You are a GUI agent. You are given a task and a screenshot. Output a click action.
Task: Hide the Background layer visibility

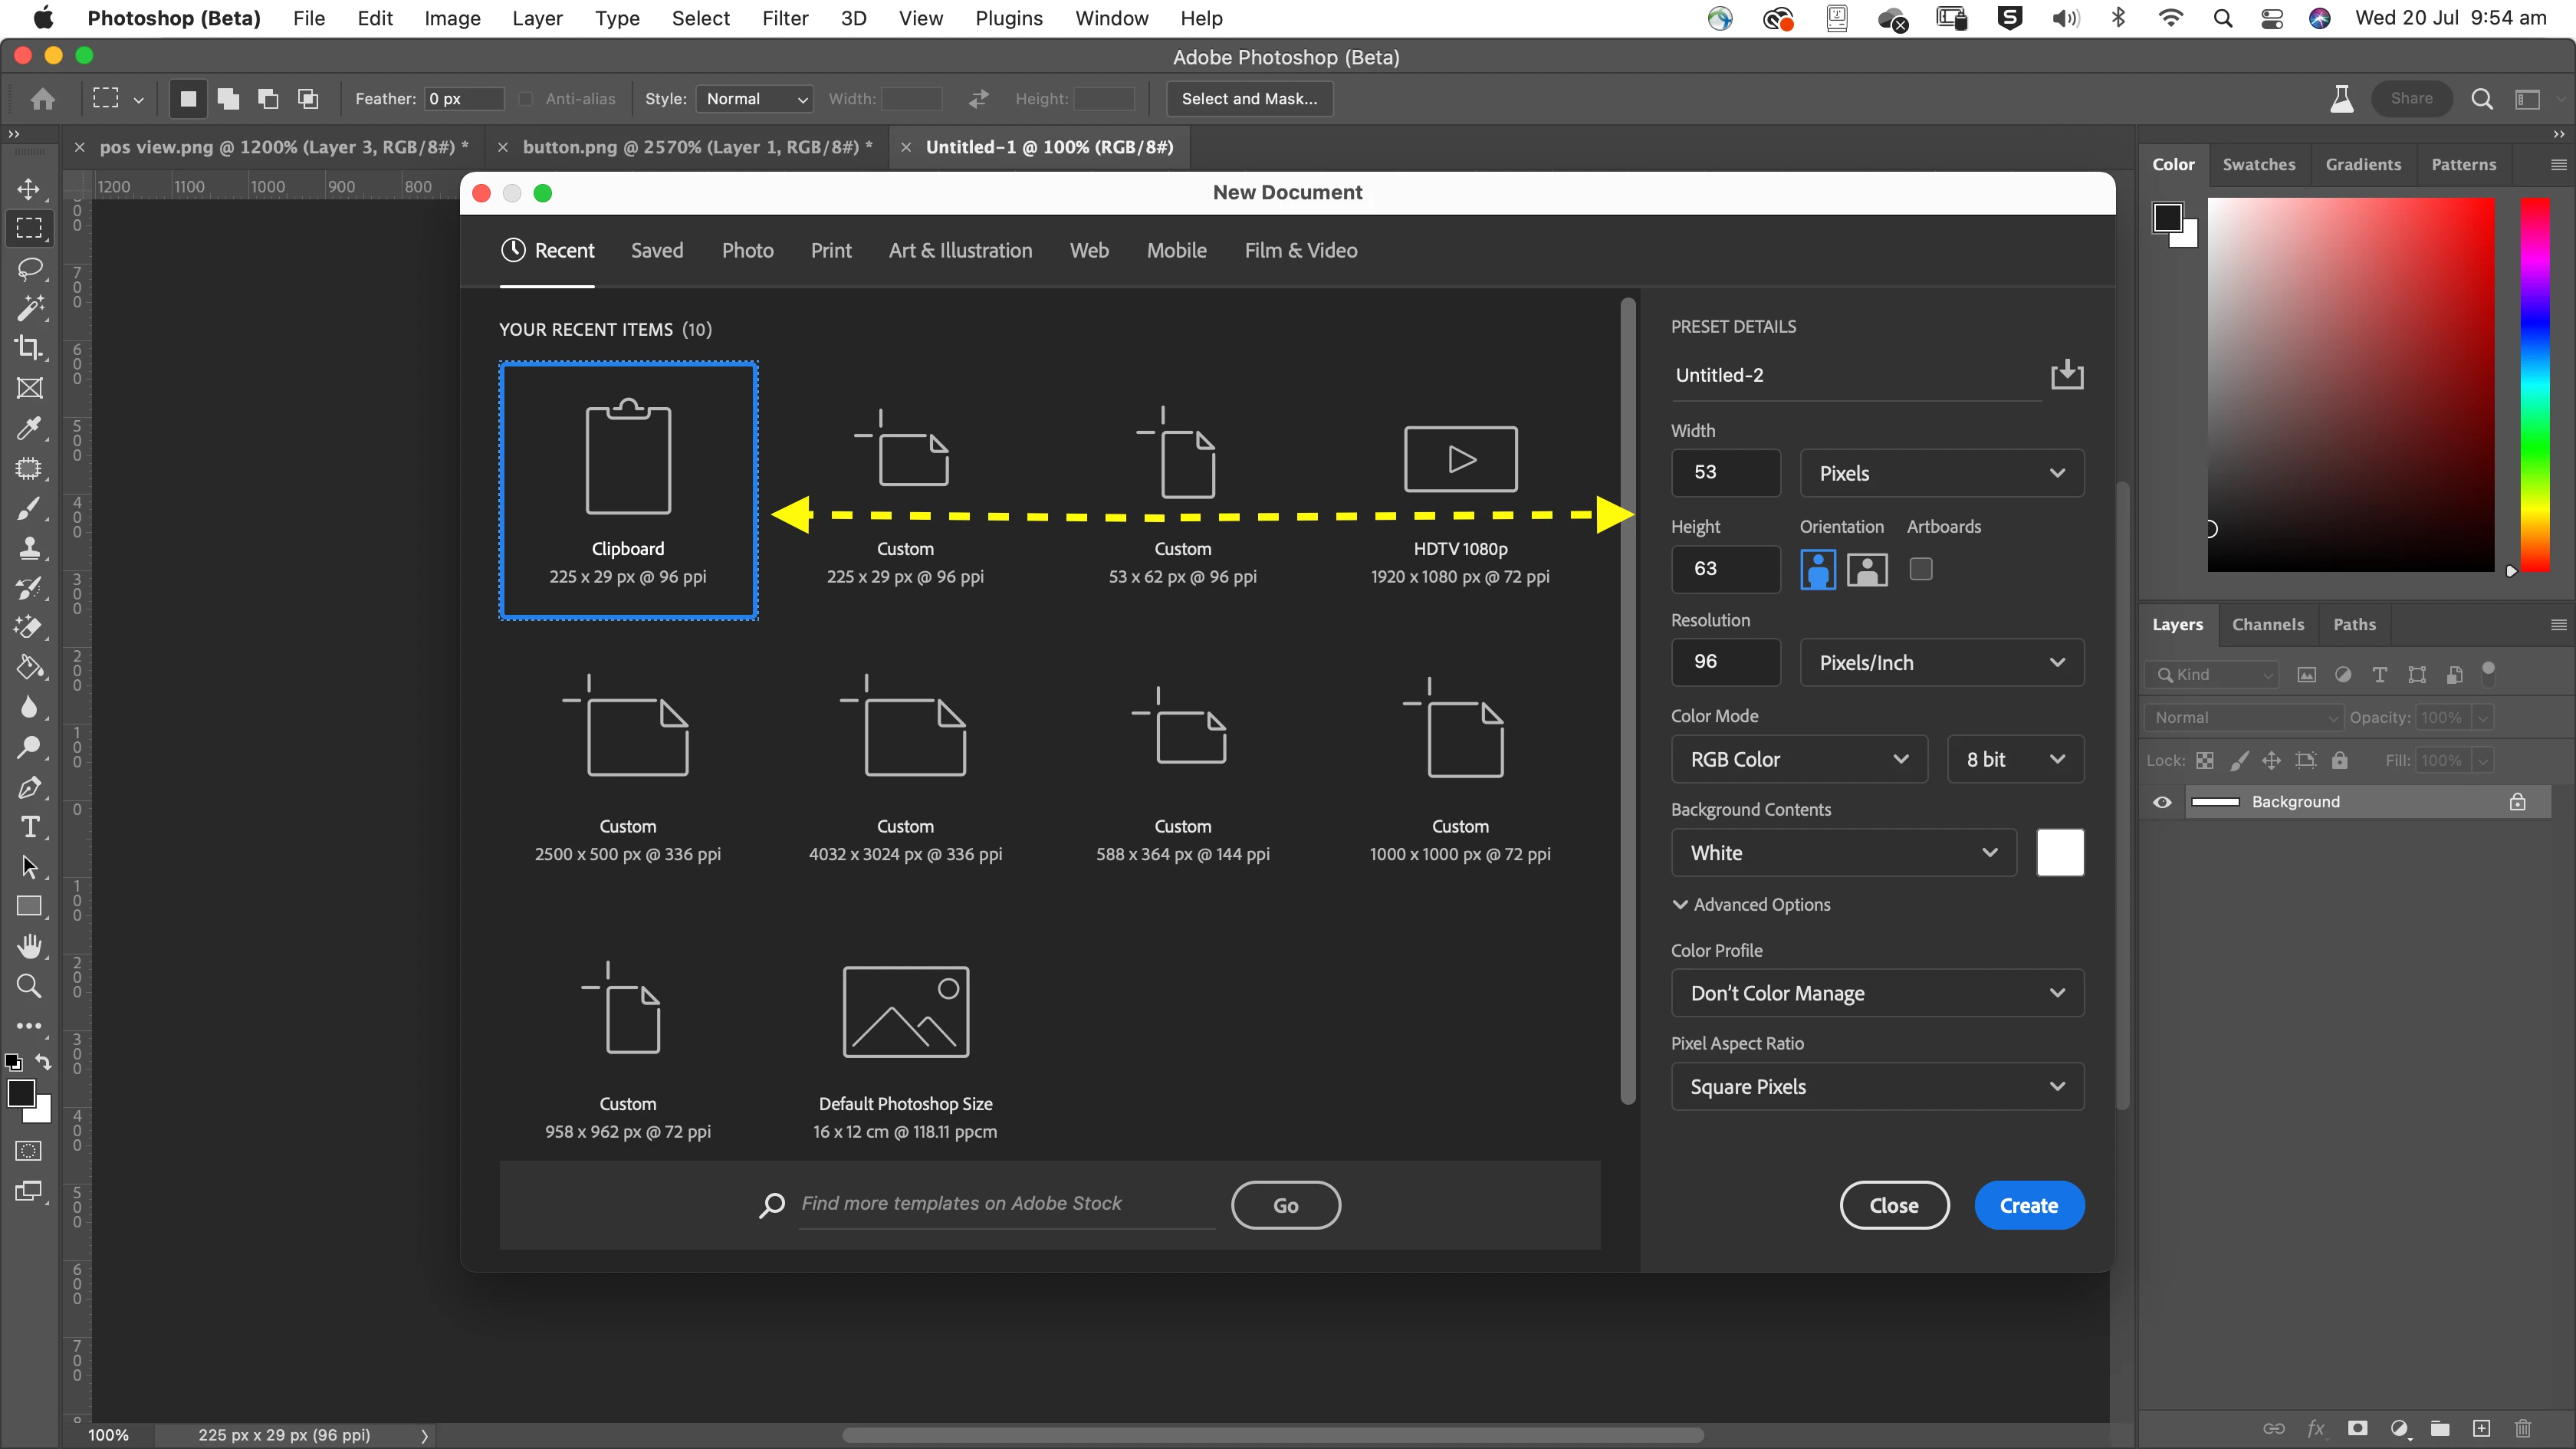pyautogui.click(x=2162, y=802)
